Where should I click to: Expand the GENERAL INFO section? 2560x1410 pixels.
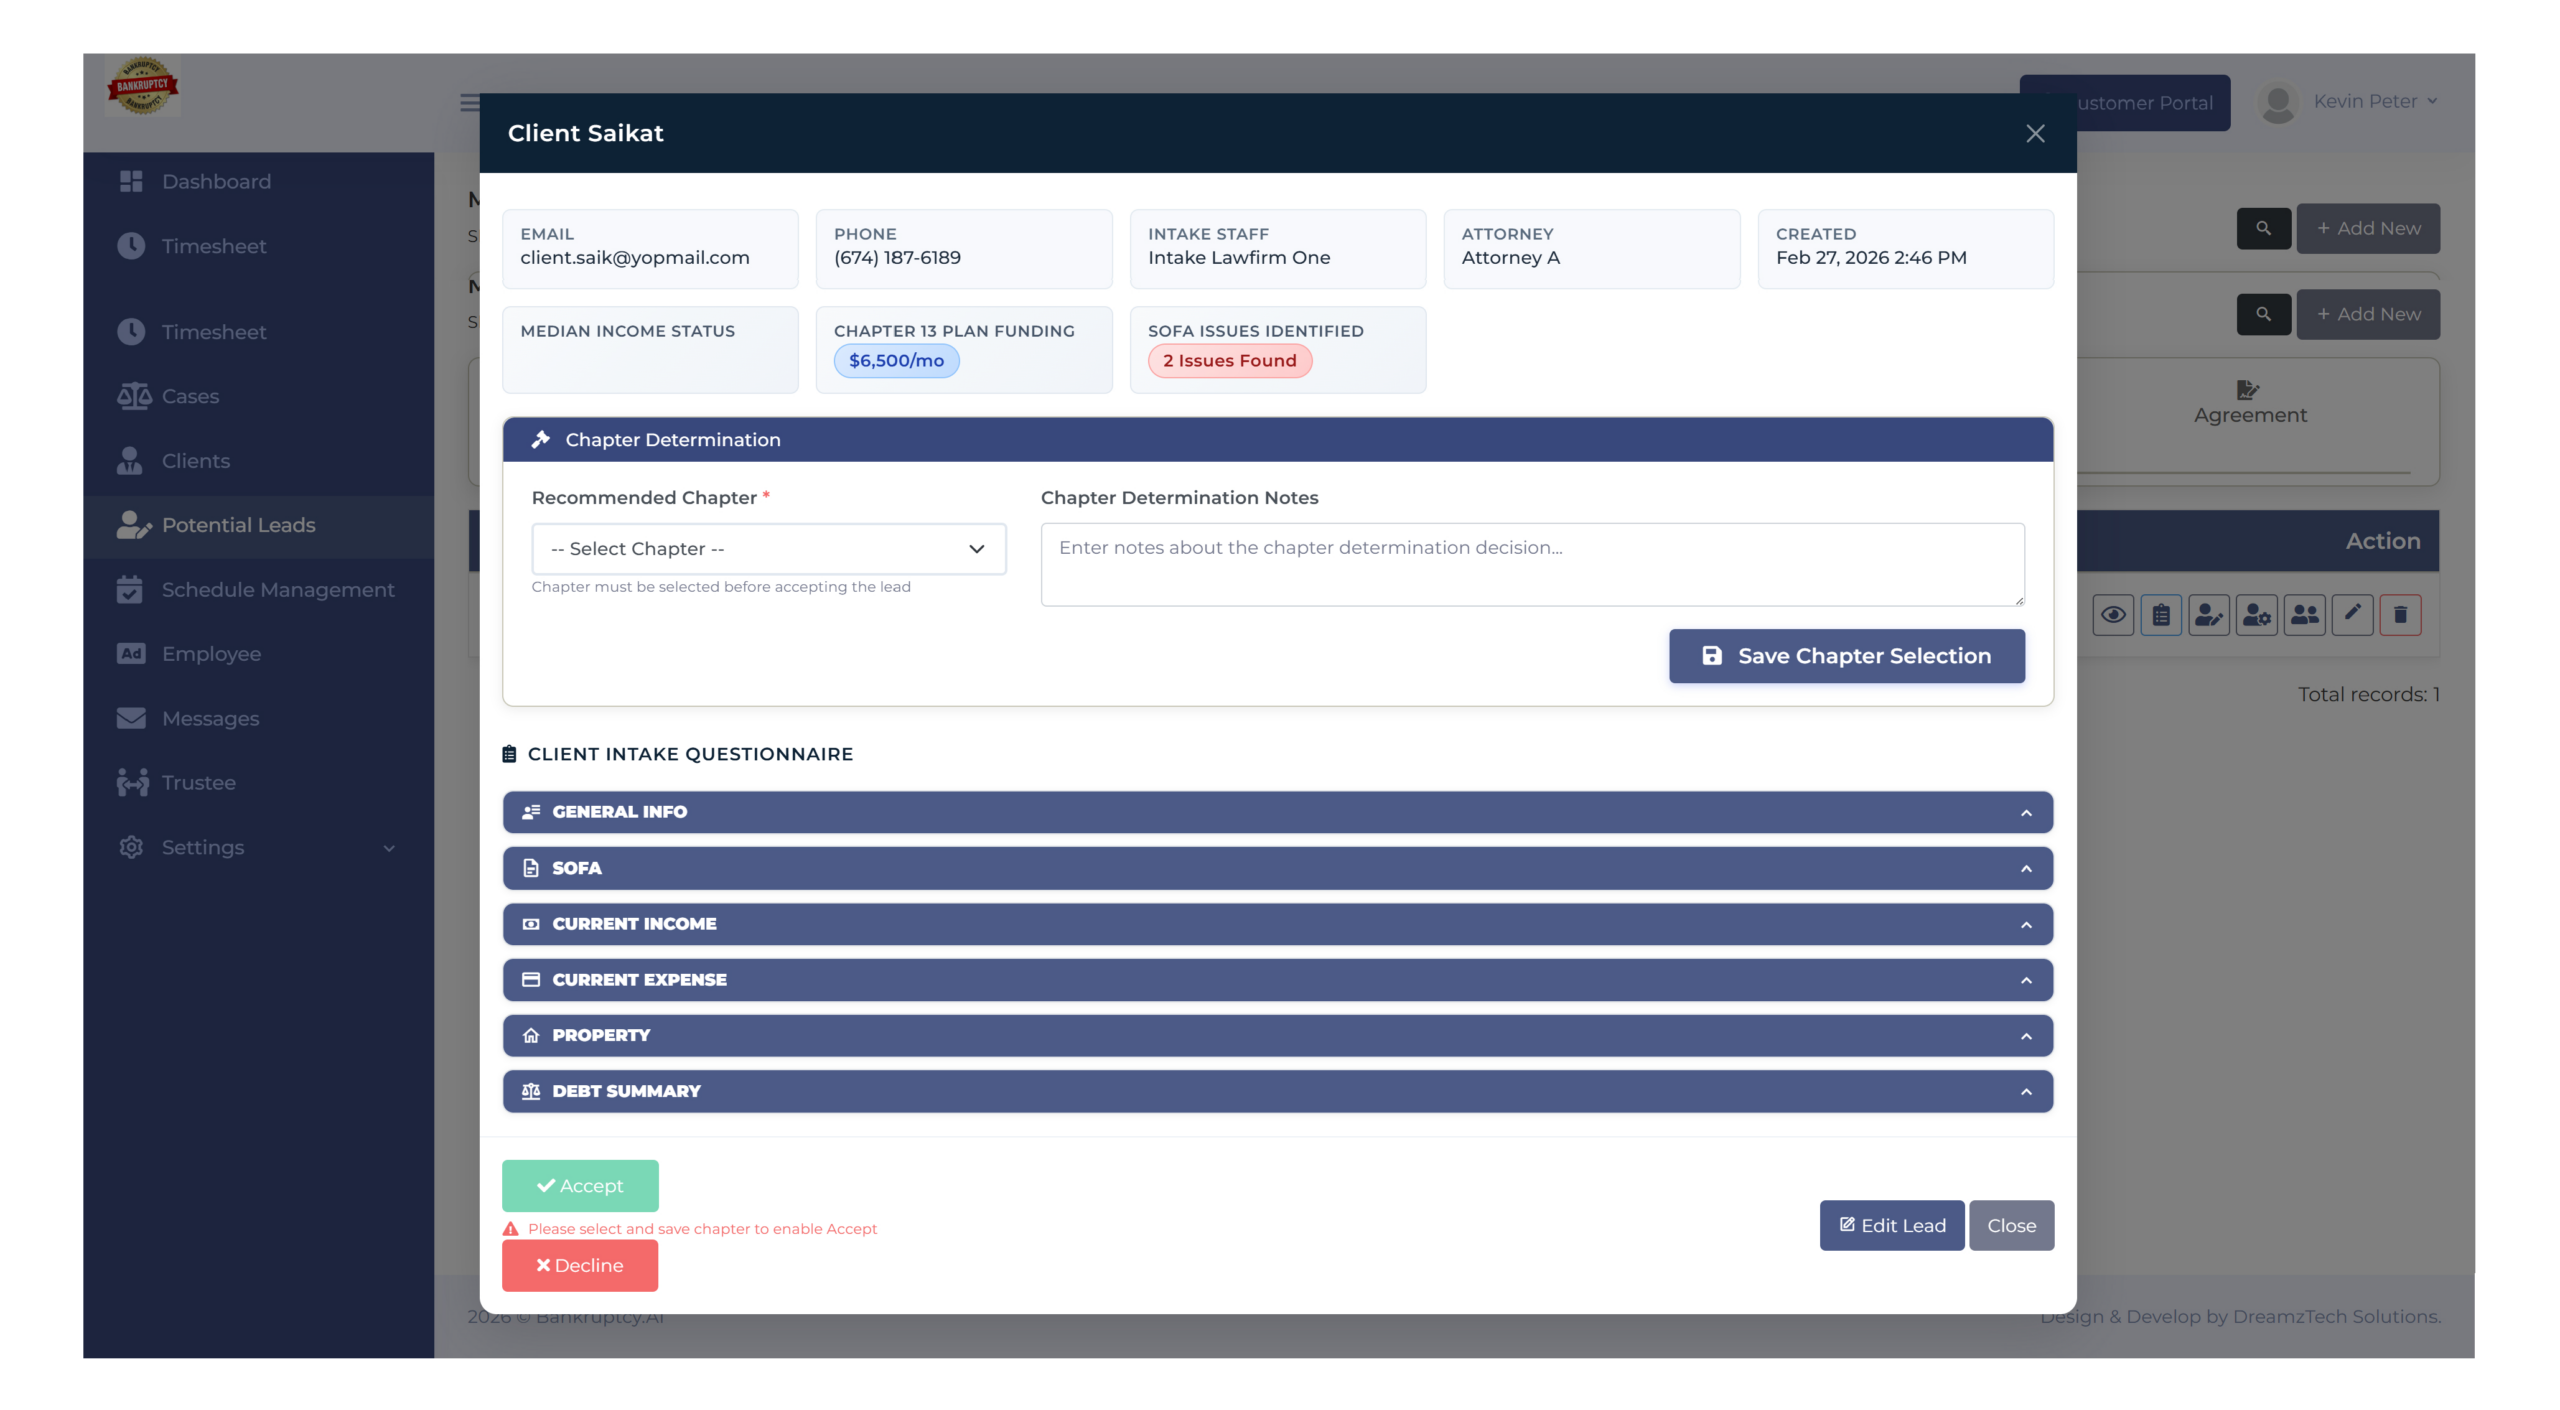click(1277, 812)
